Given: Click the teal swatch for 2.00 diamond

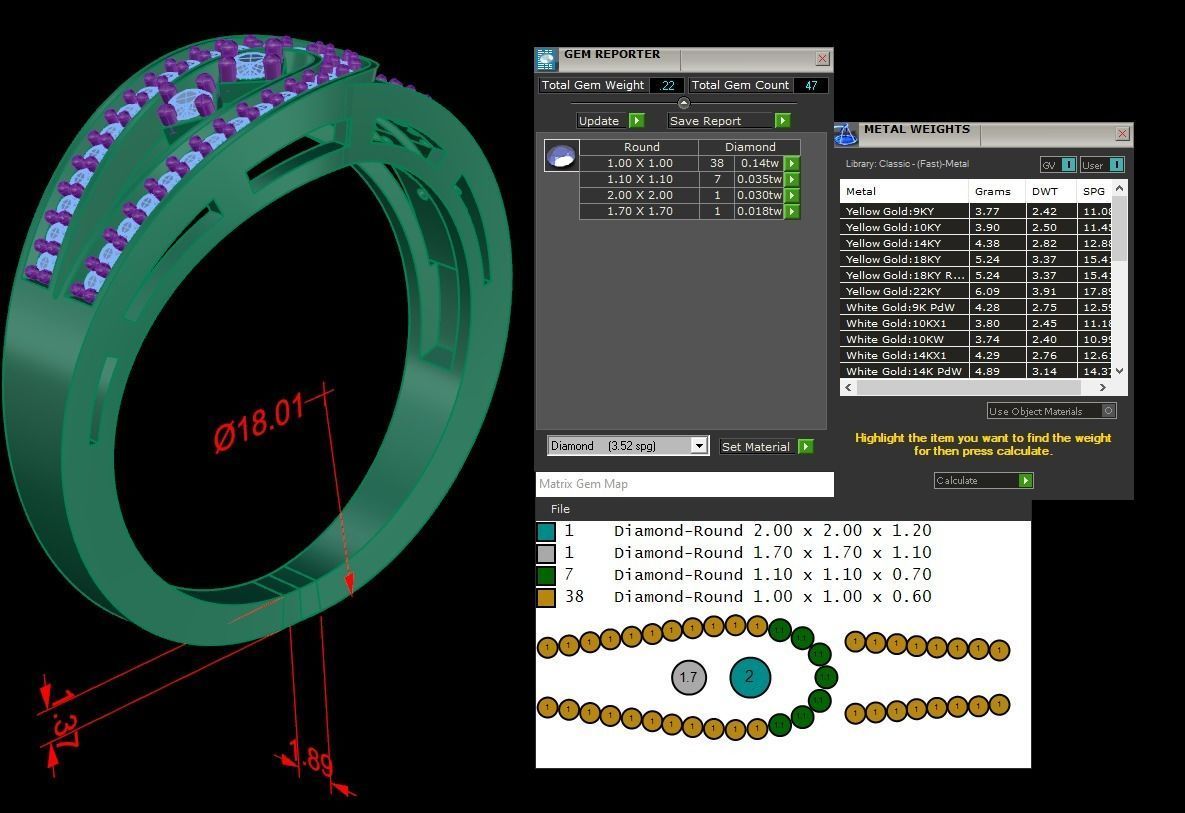Looking at the screenshot, I should [546, 531].
